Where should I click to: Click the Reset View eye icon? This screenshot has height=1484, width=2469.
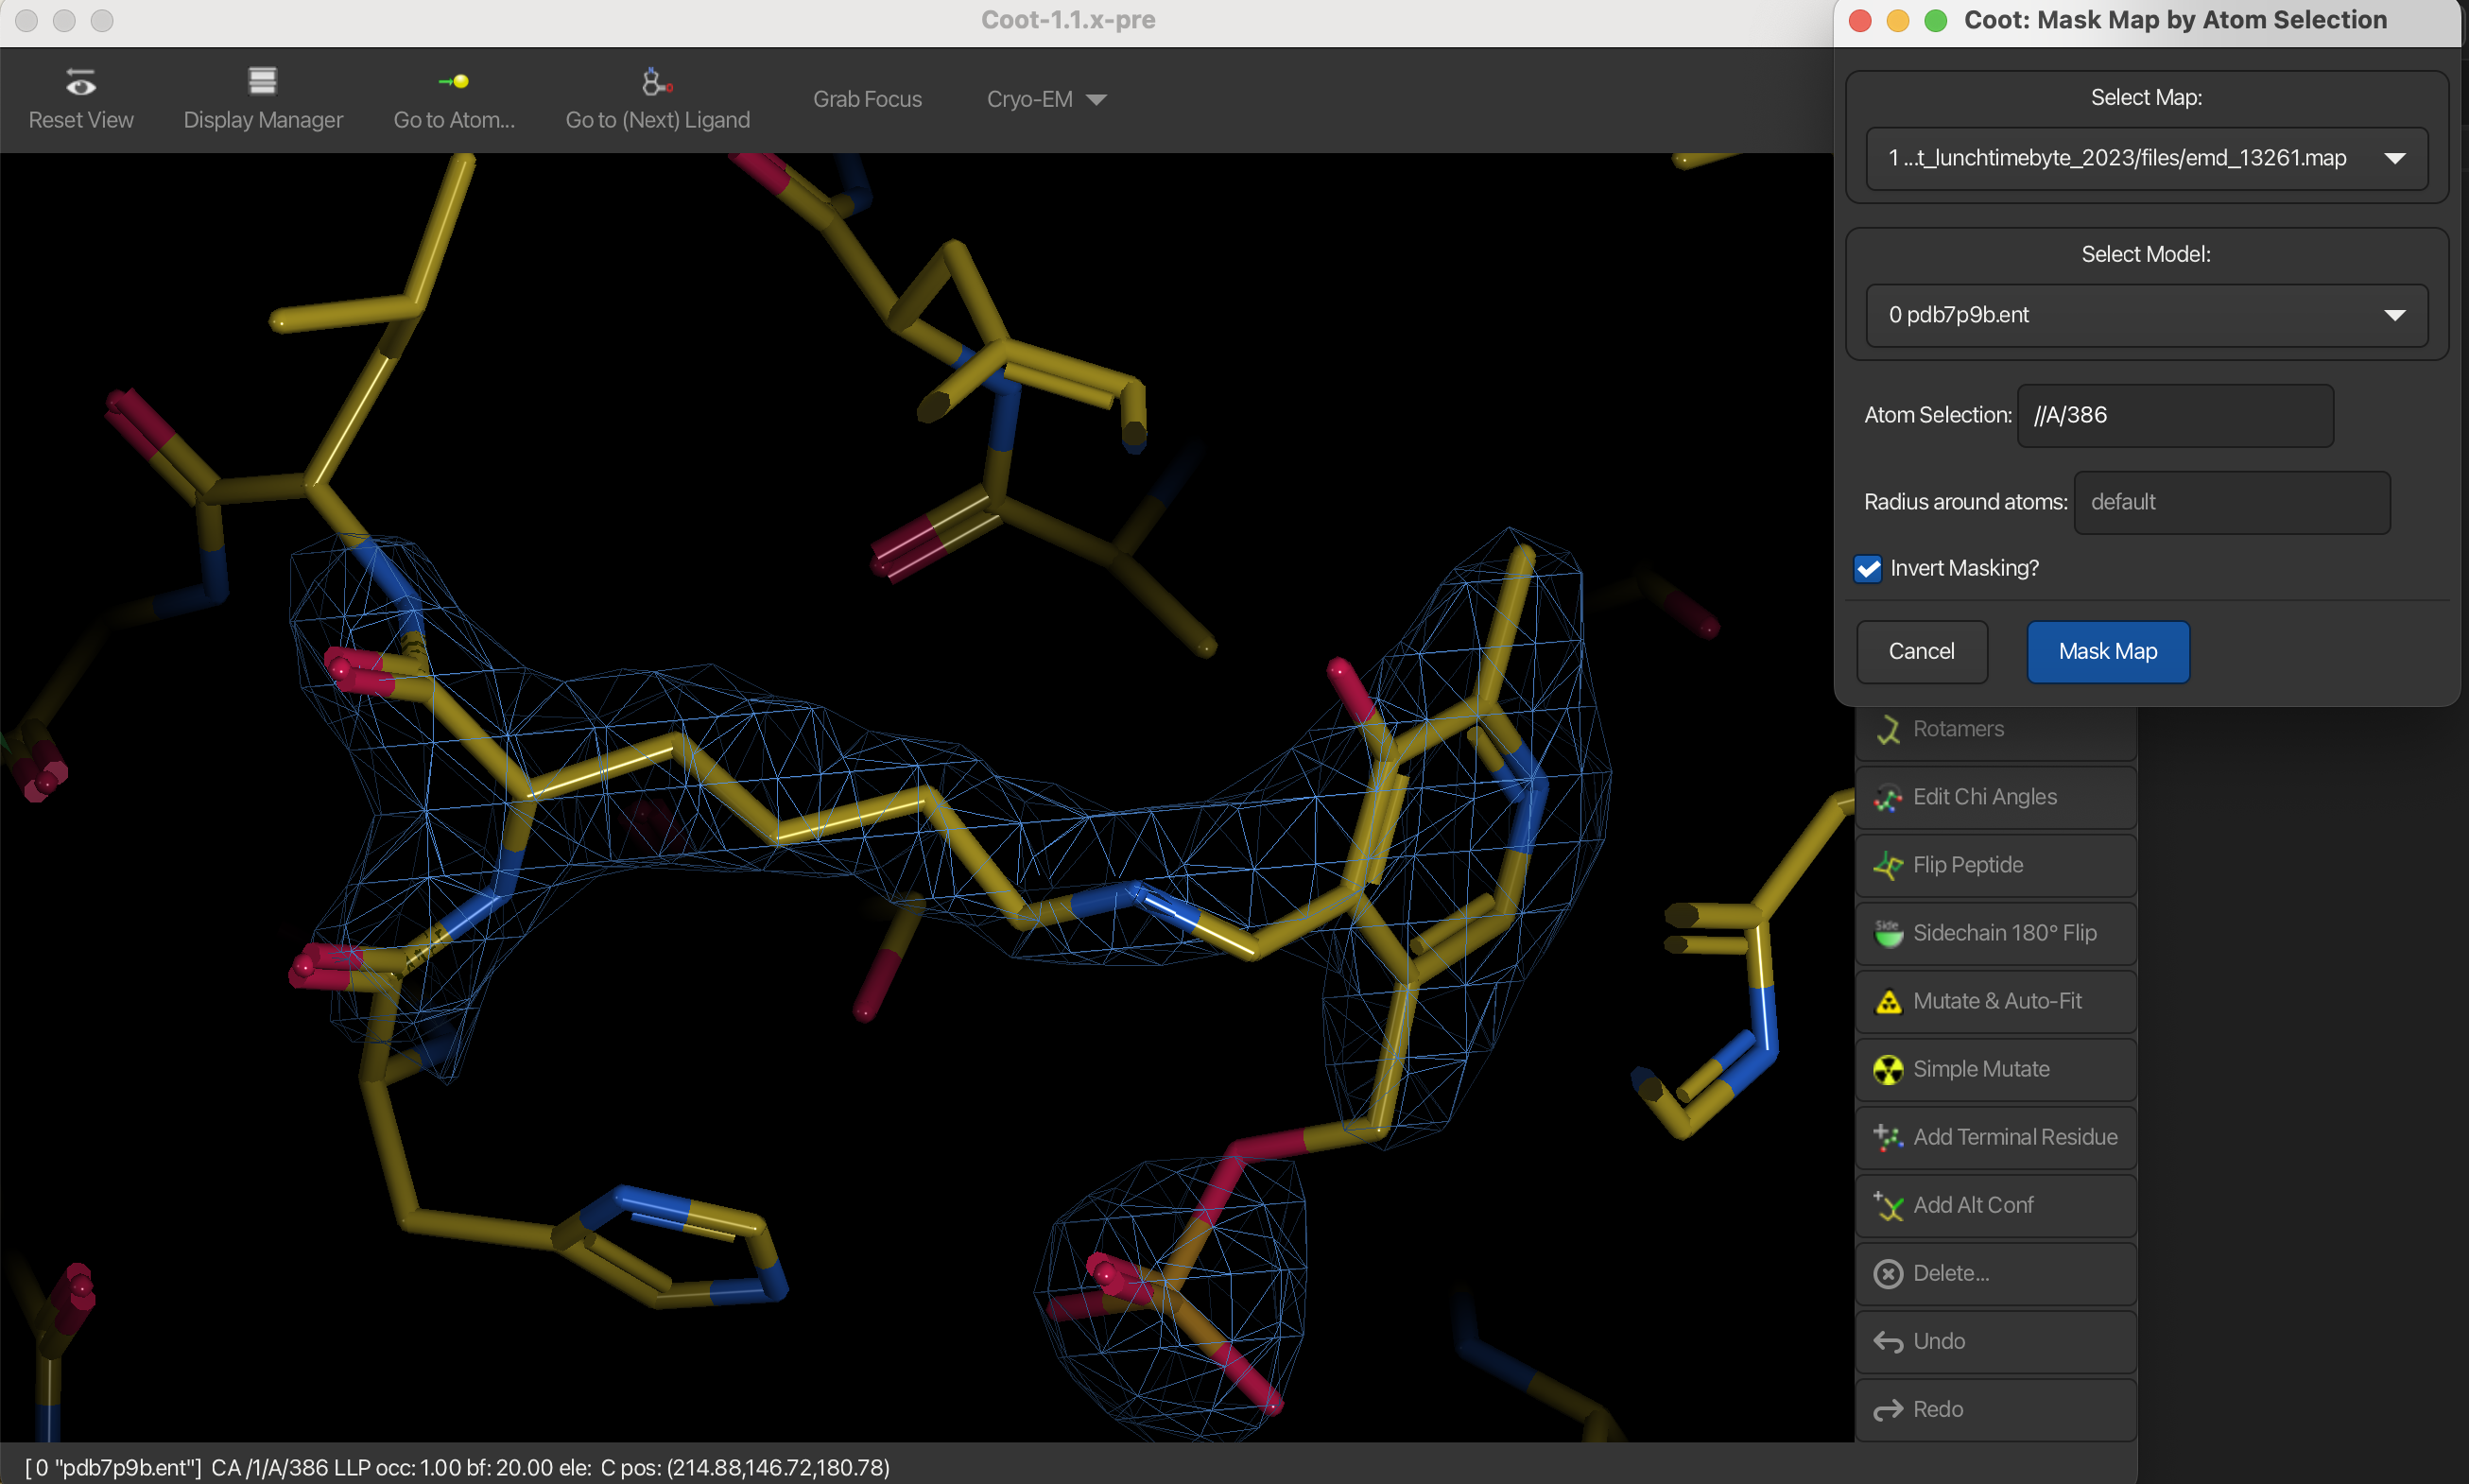[80, 83]
